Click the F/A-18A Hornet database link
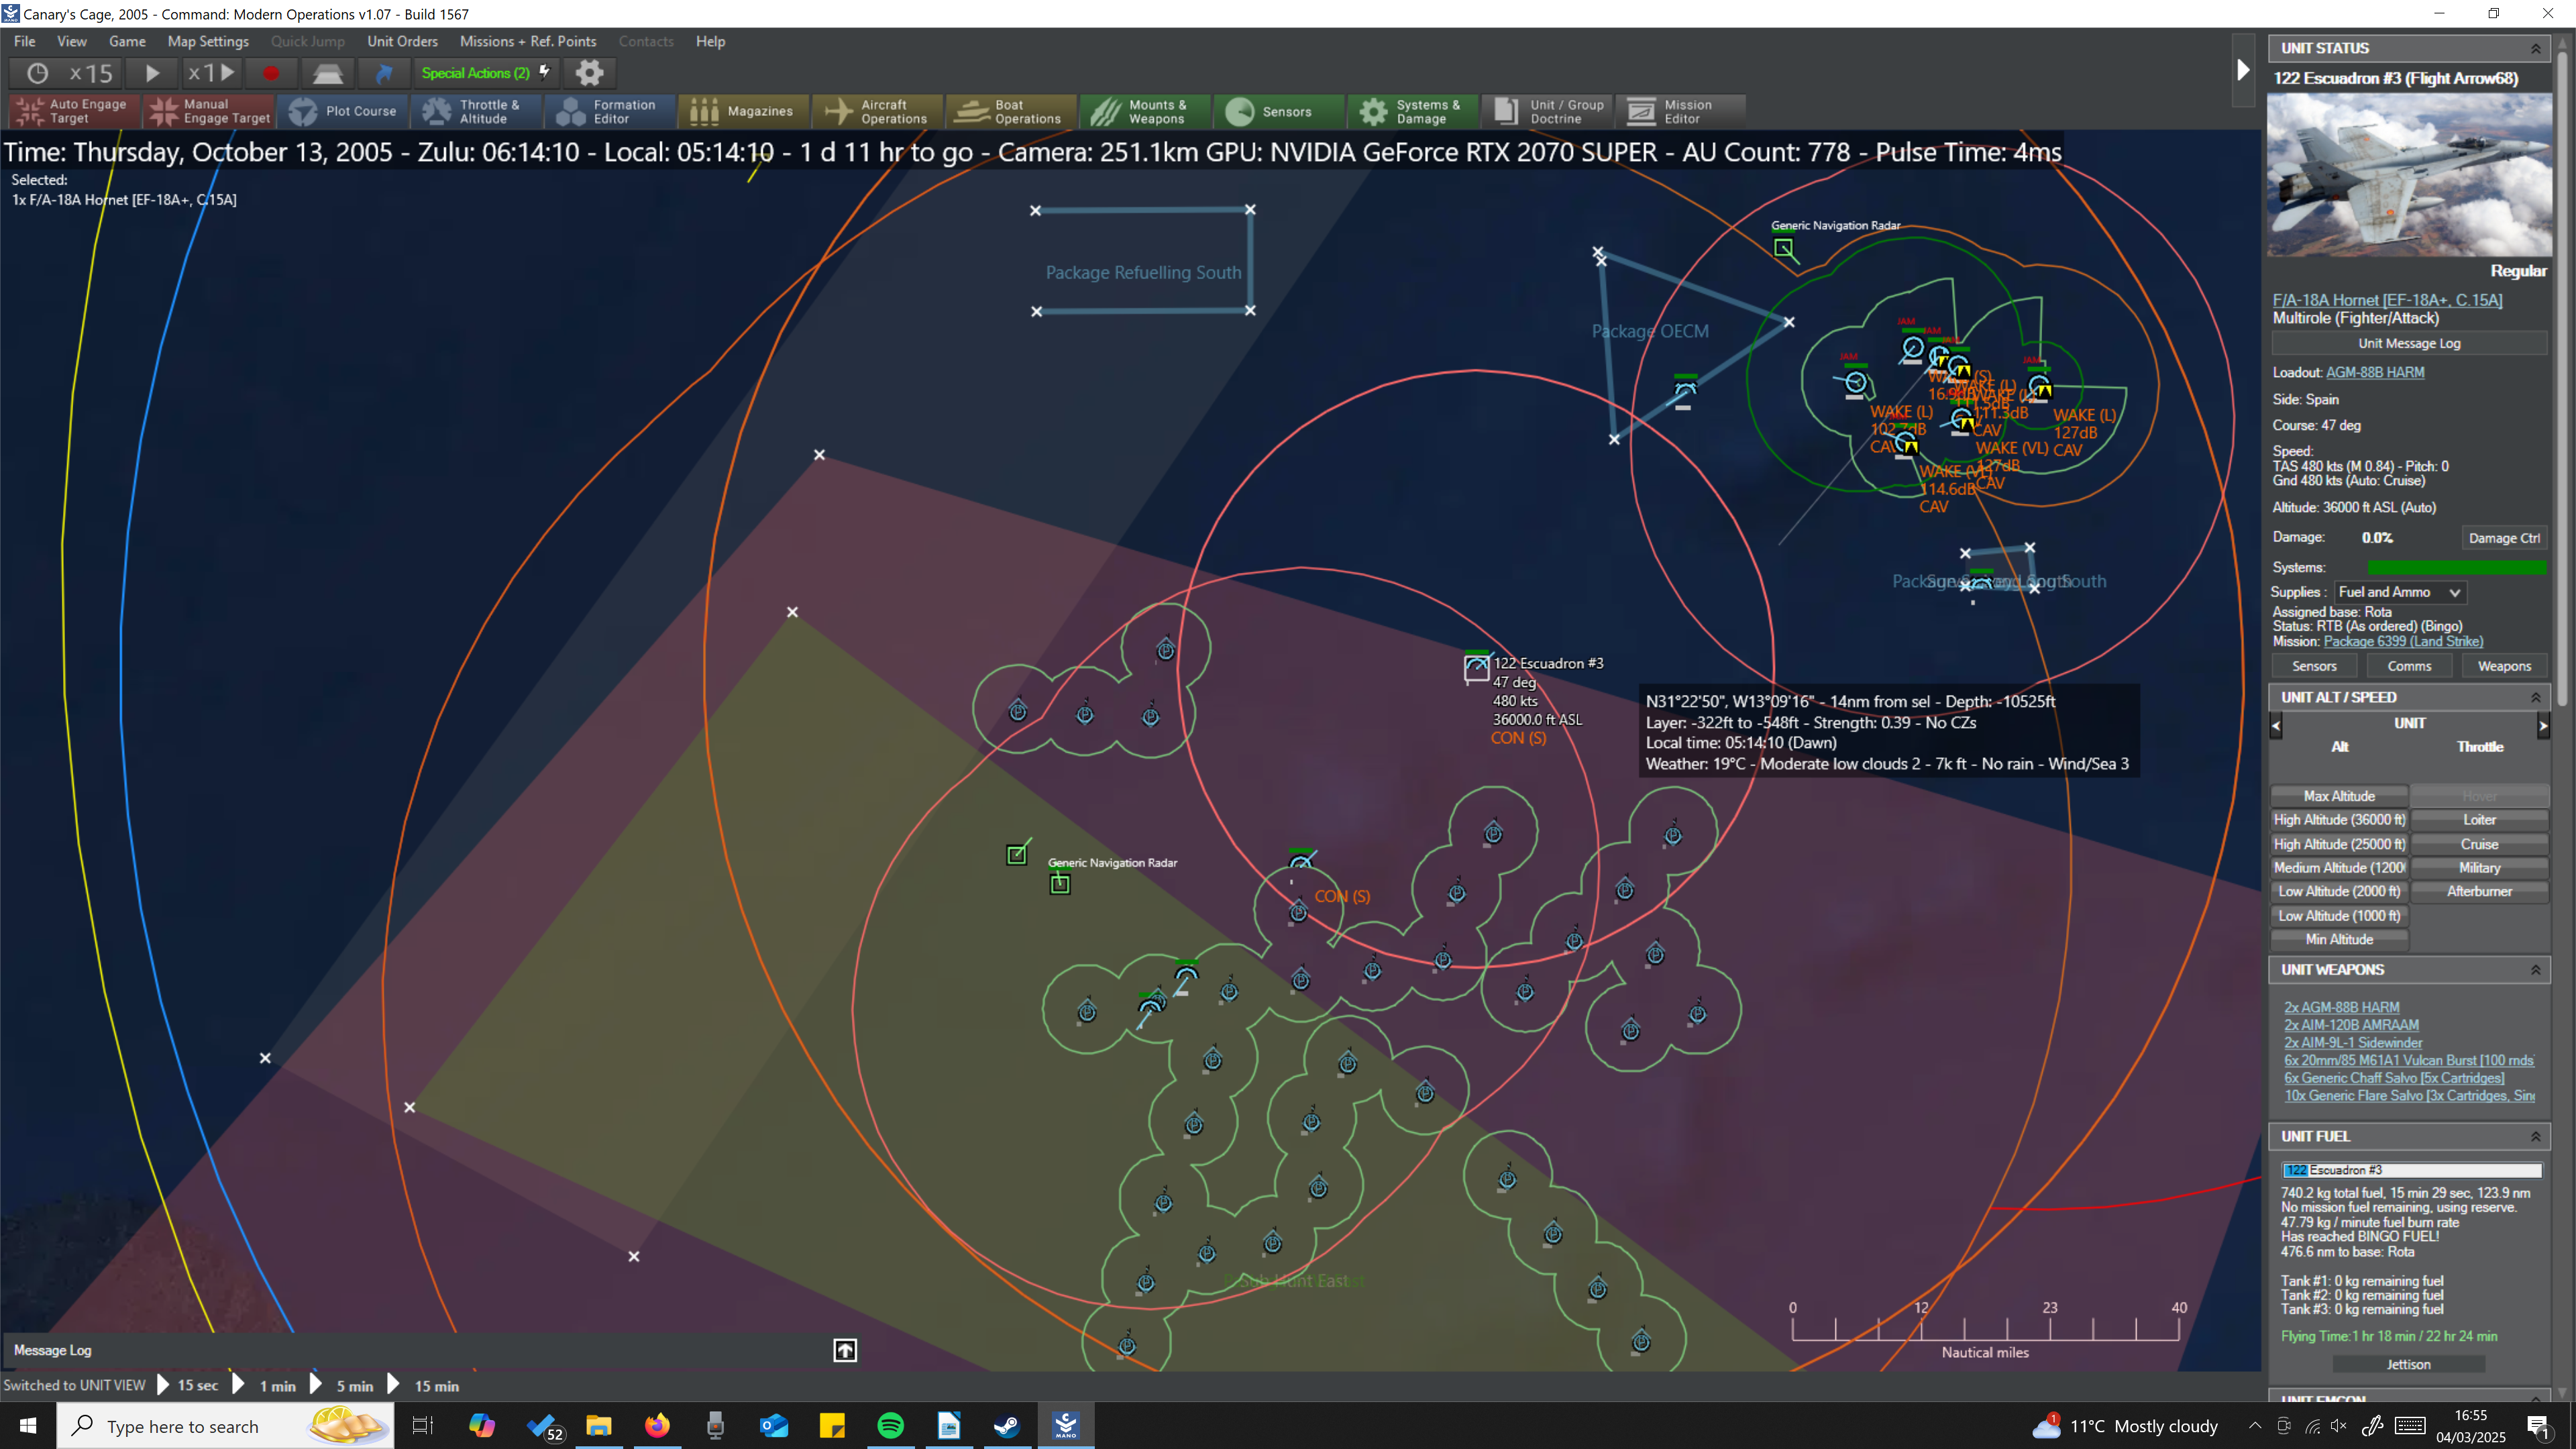2576x1449 pixels. [x=2387, y=300]
